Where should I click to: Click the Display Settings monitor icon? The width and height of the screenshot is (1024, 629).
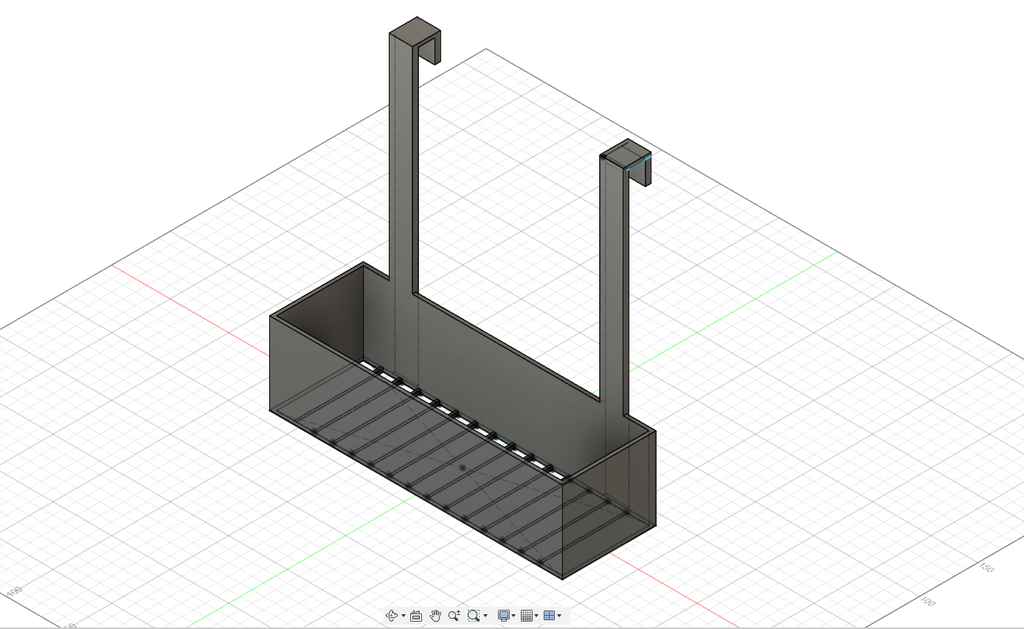point(504,615)
